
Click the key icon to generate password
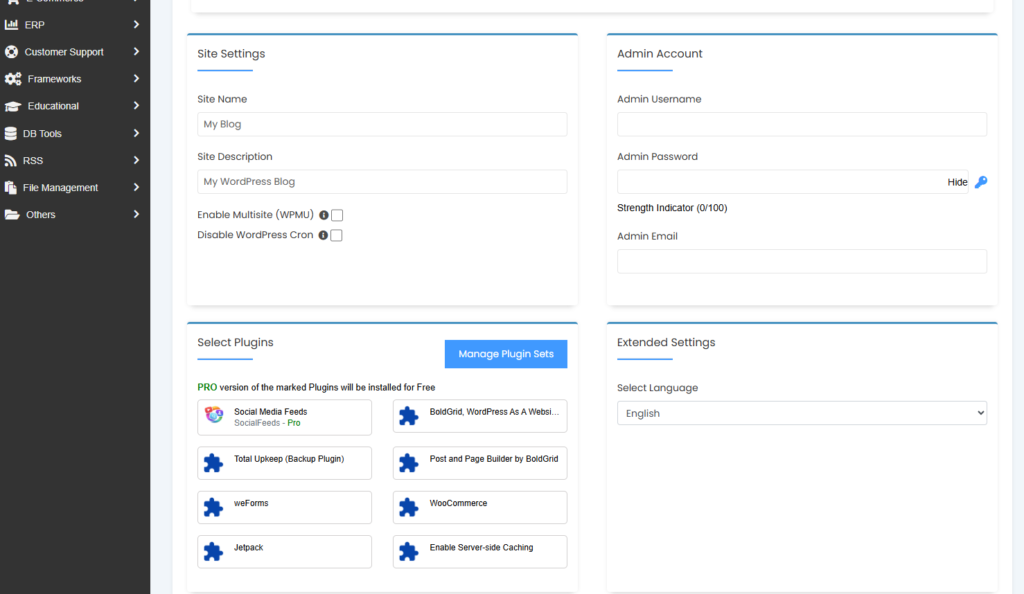980,182
